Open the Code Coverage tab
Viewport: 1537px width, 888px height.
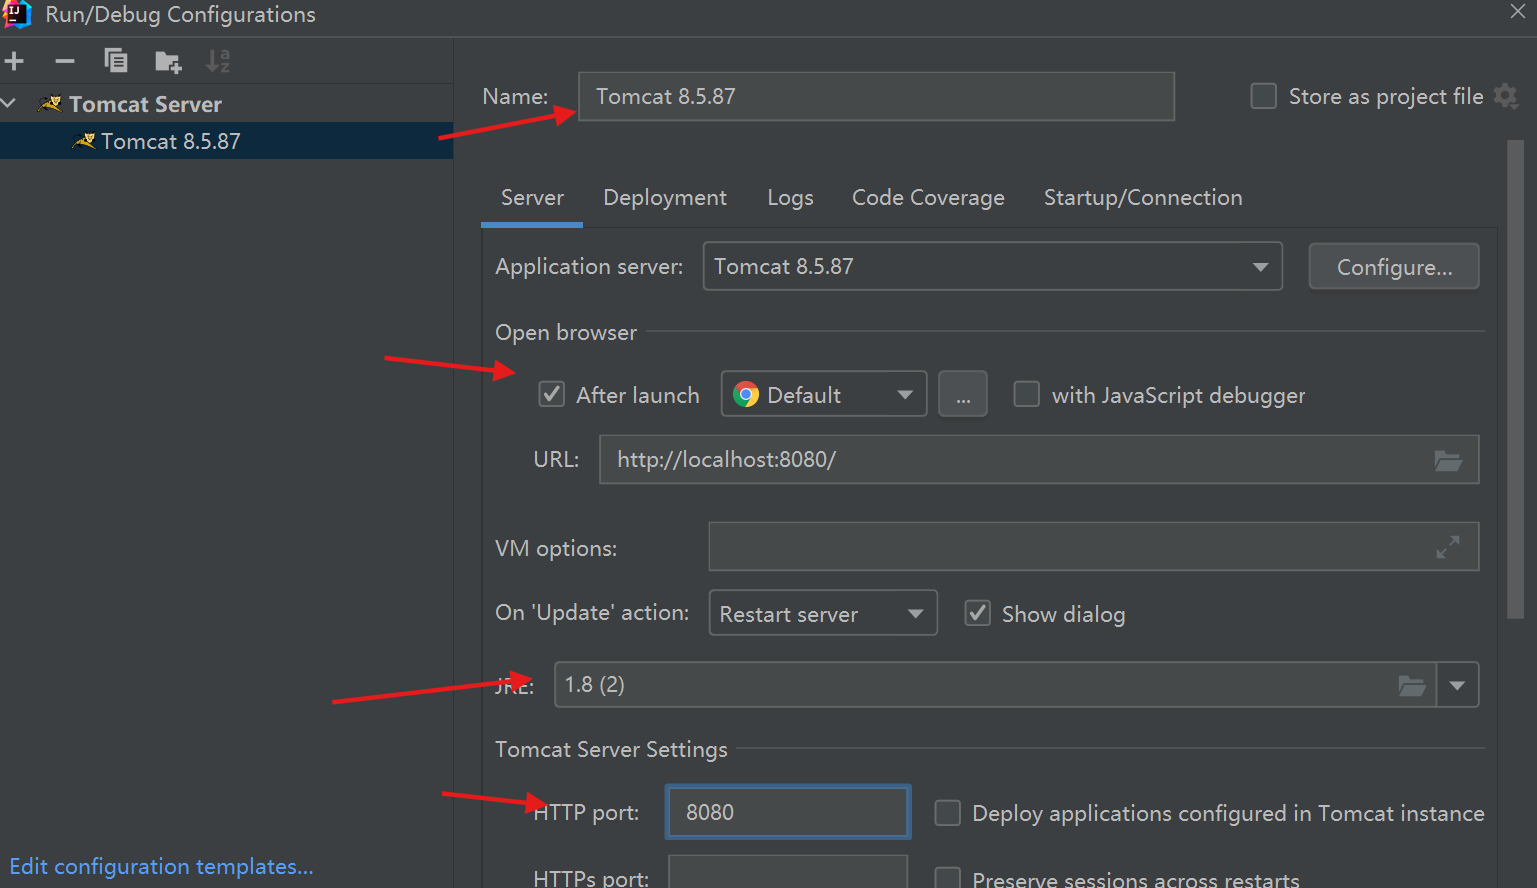click(x=928, y=197)
